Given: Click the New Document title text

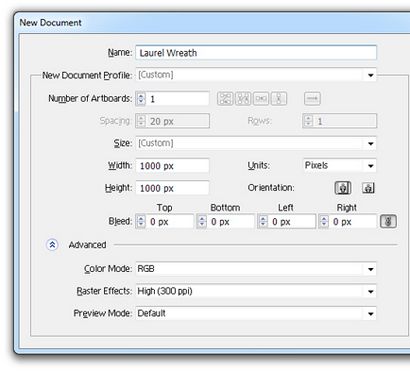Looking at the screenshot, I should pos(50,23).
